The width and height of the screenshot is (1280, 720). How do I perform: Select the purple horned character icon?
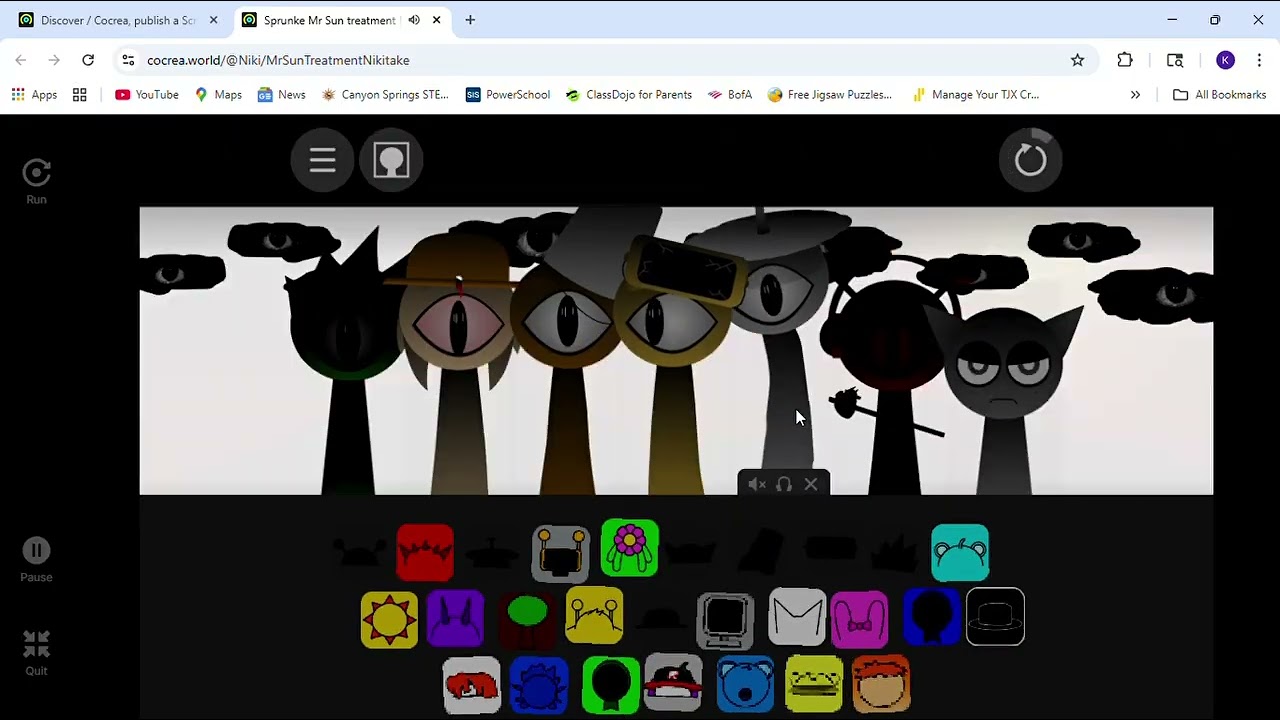coord(456,619)
